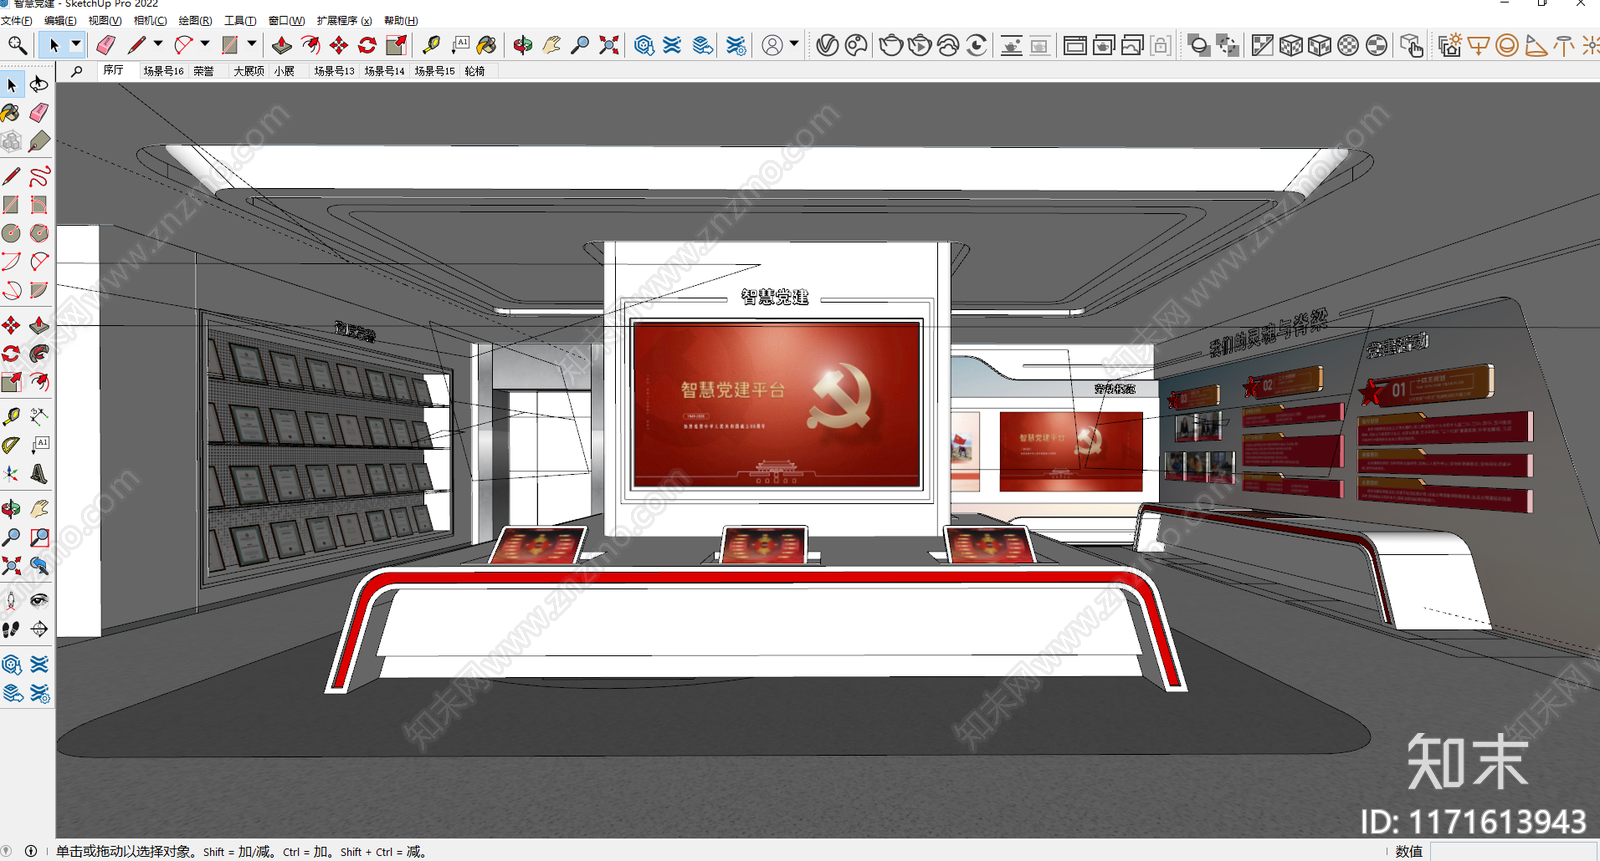Select the Text label tool in top toolbar
1600x861 pixels.
(460, 45)
